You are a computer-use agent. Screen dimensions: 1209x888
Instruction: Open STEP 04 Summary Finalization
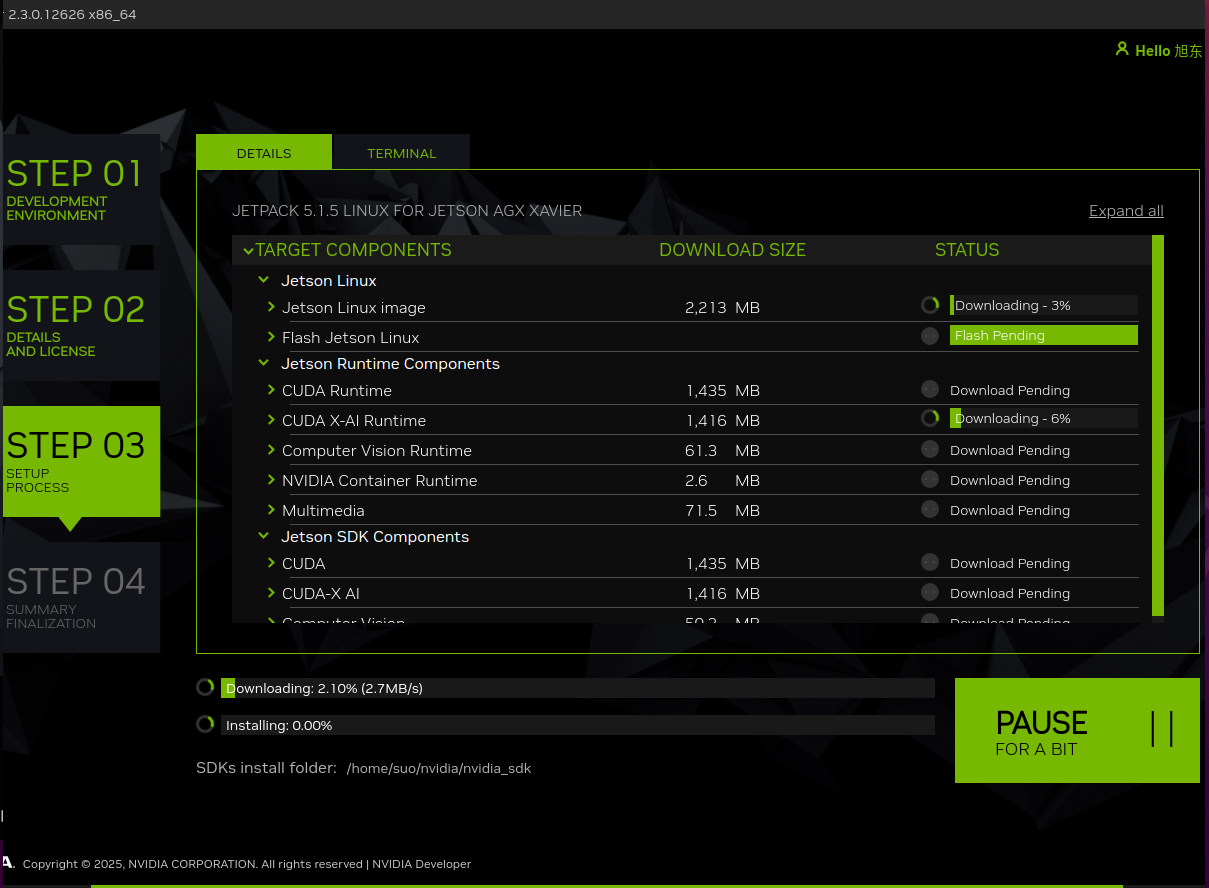coord(80,597)
